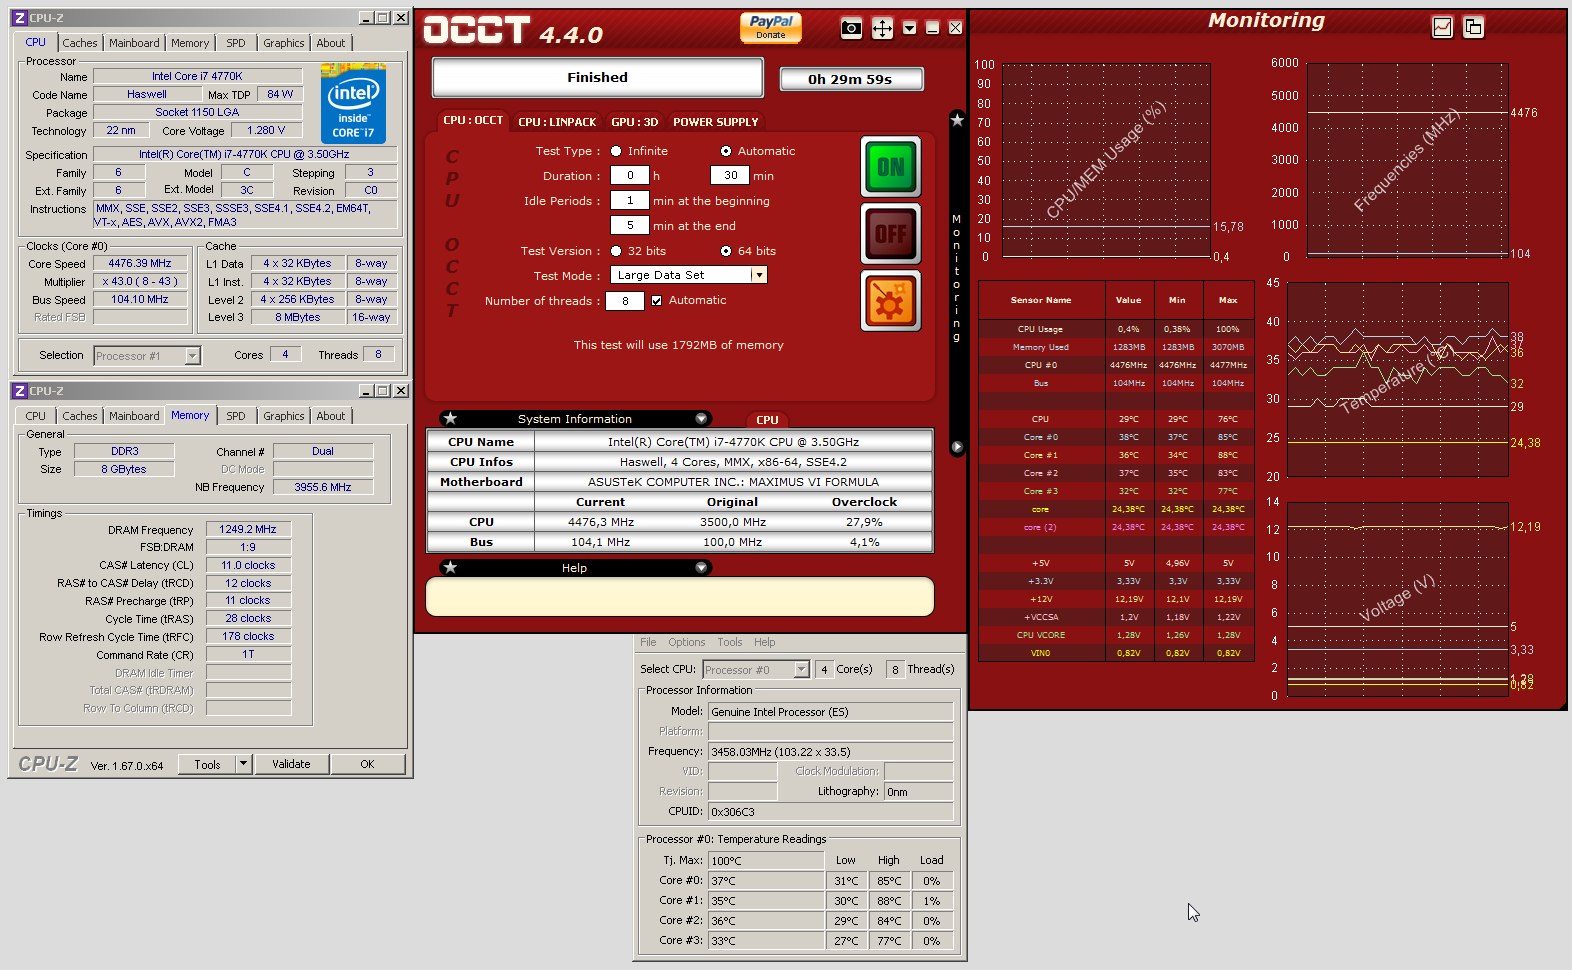Click the Voltage (V) graph
This screenshot has height=970, width=1572.
point(1398,598)
